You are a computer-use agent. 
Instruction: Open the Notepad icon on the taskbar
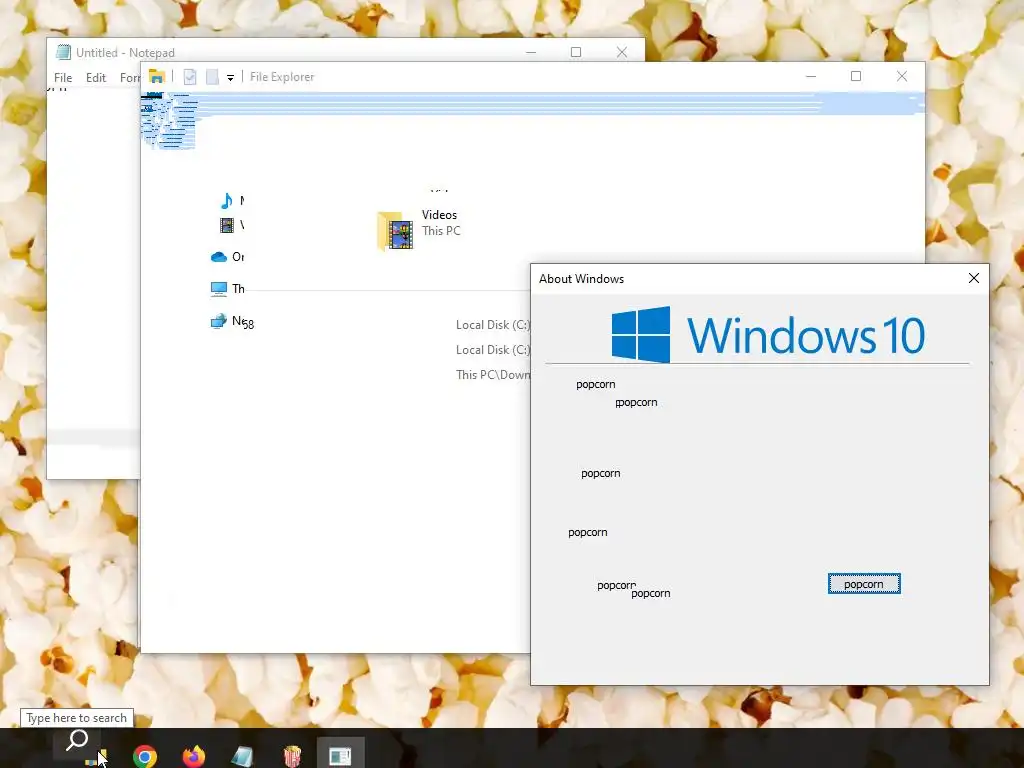point(242,756)
